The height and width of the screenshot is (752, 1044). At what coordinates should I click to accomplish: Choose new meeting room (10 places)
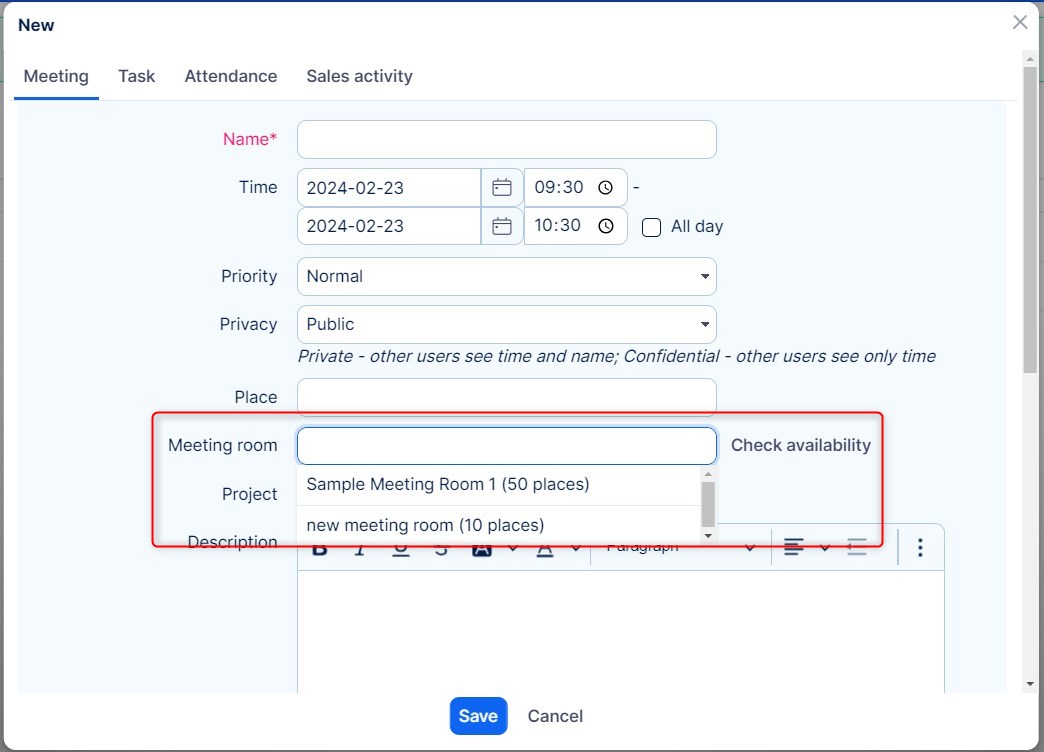425,525
